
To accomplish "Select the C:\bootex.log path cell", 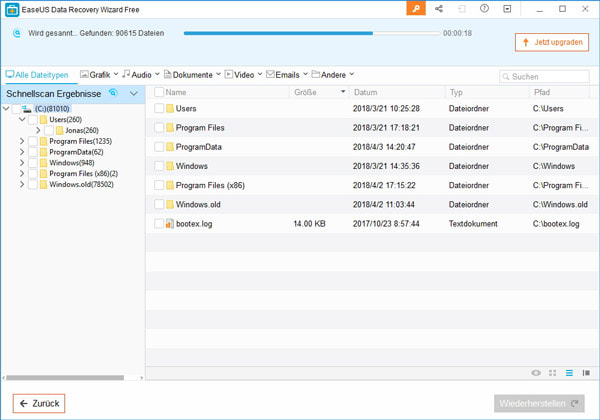I will tap(556, 224).
